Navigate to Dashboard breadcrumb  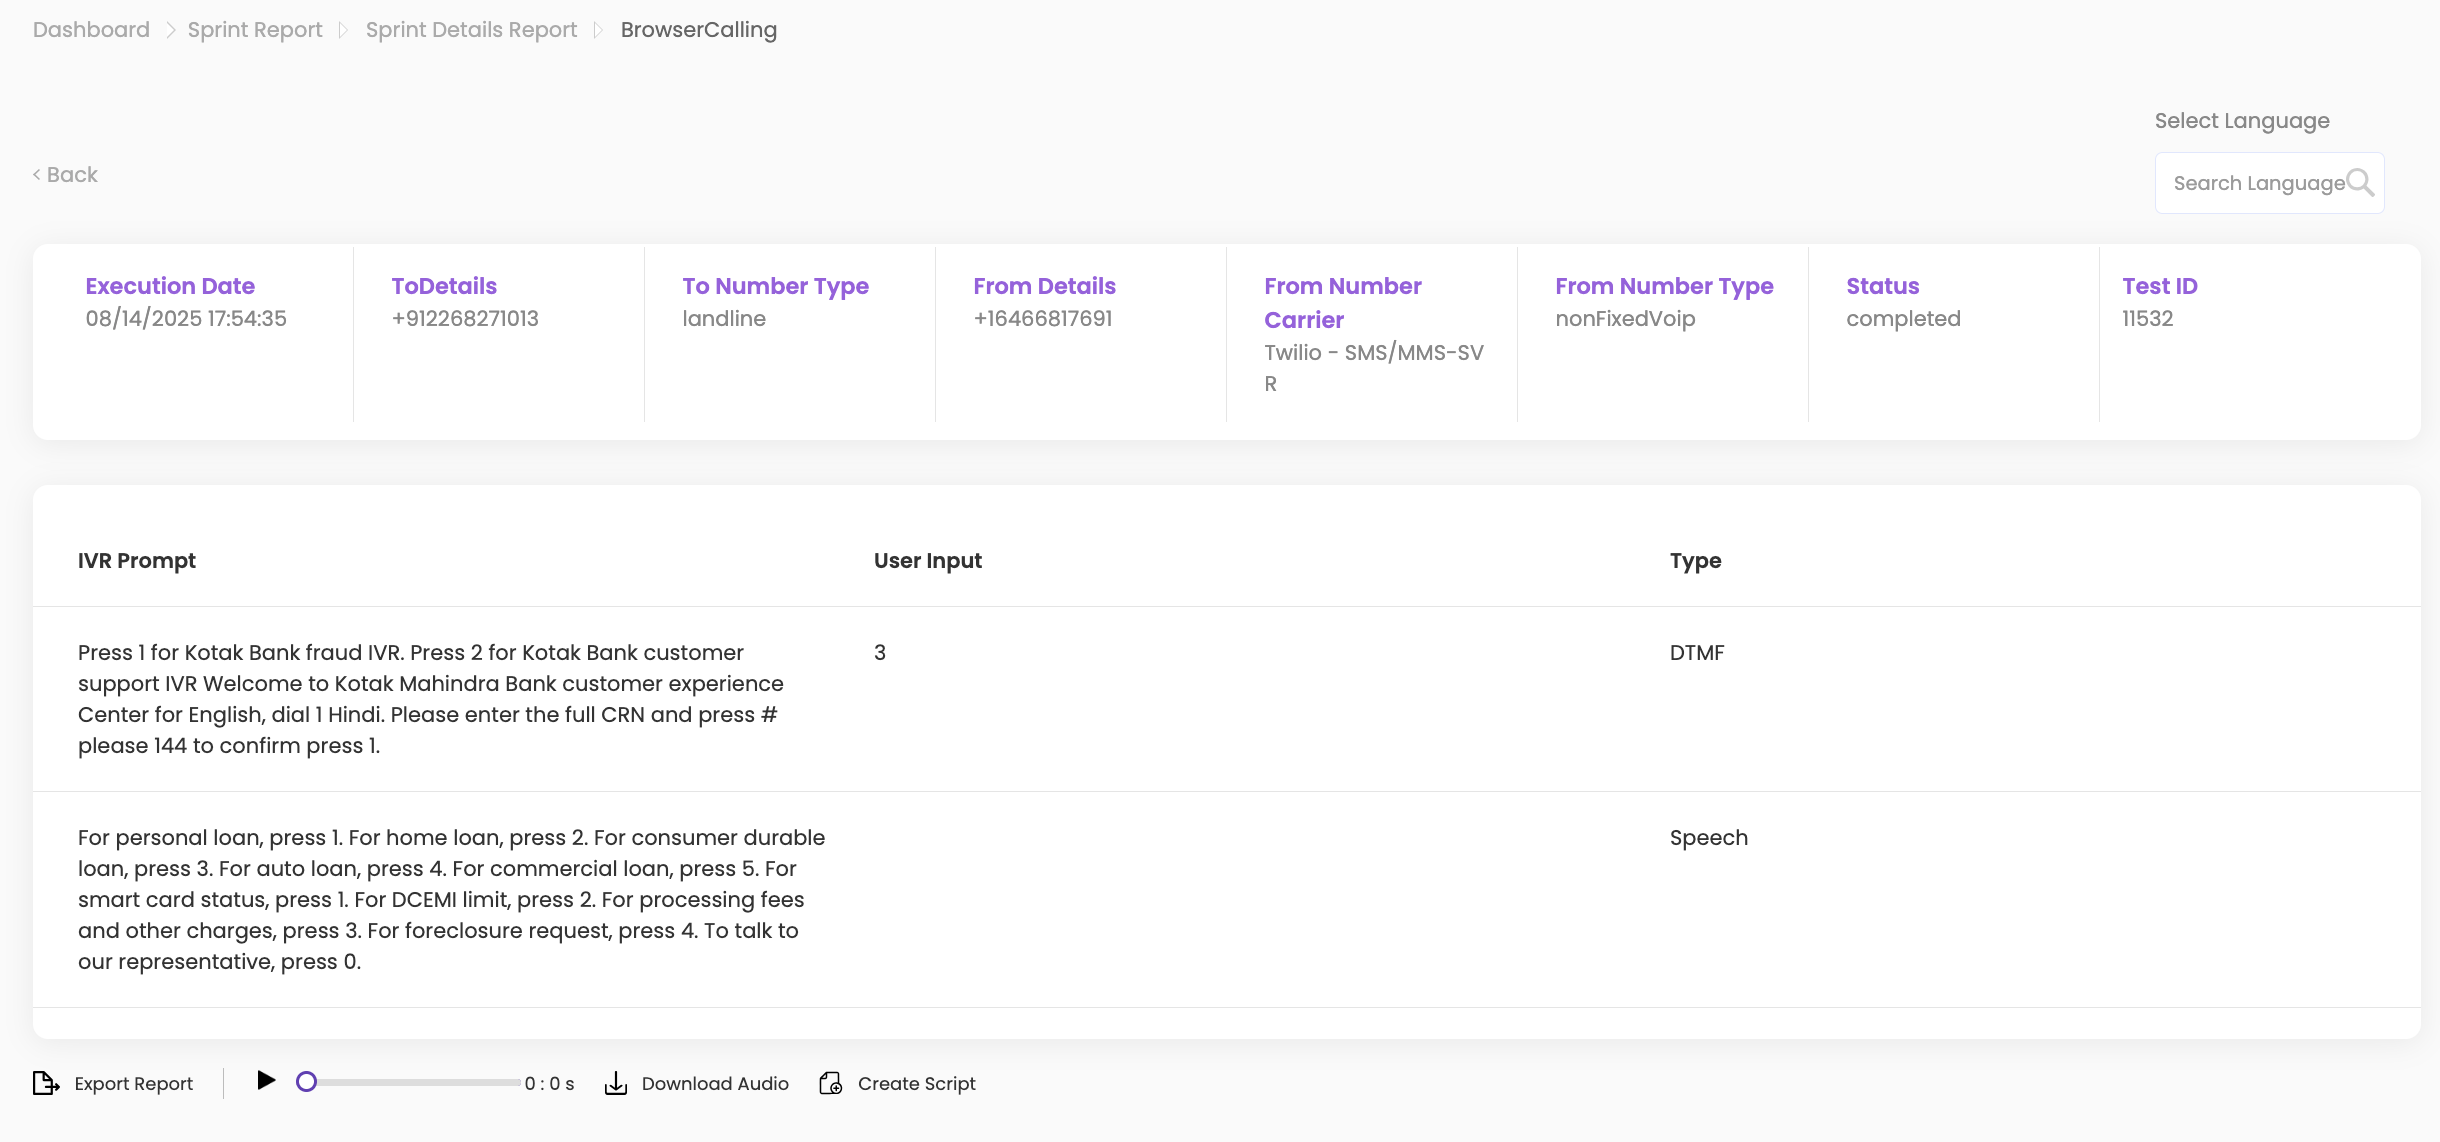tap(91, 30)
